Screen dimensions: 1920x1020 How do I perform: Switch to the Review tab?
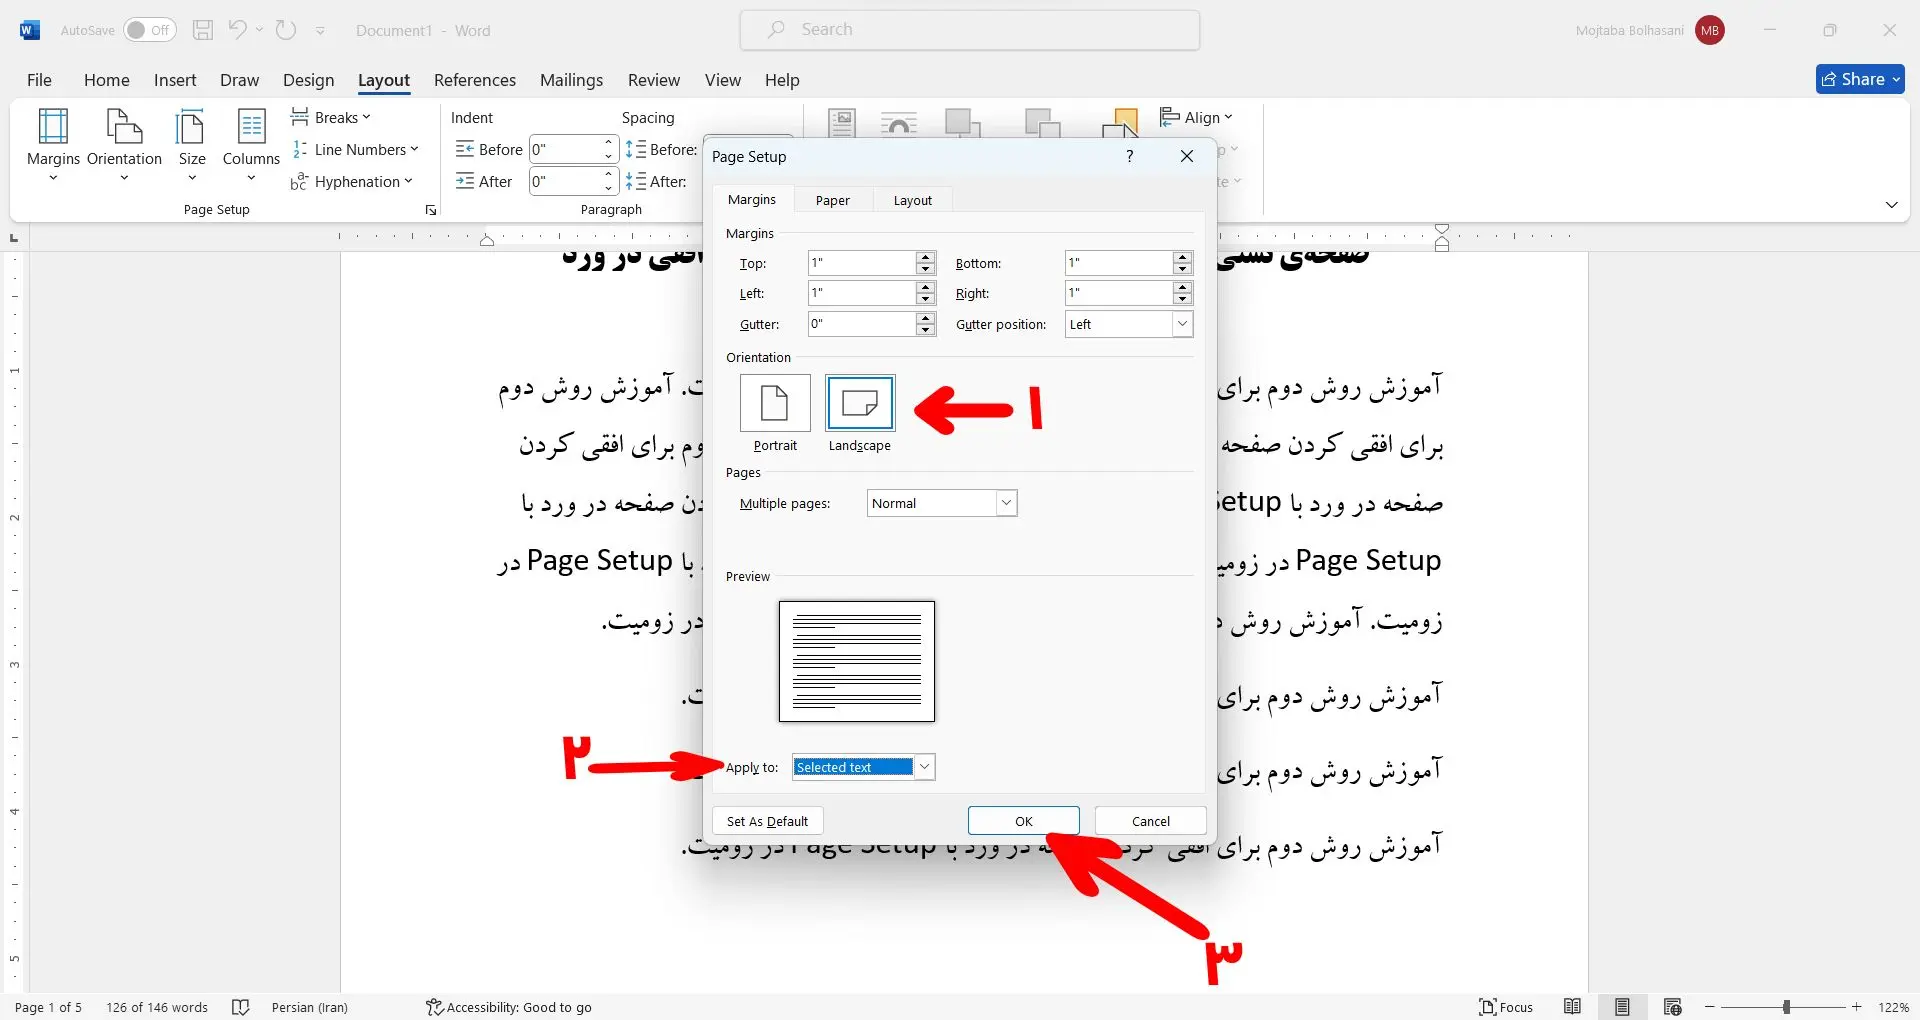point(654,80)
